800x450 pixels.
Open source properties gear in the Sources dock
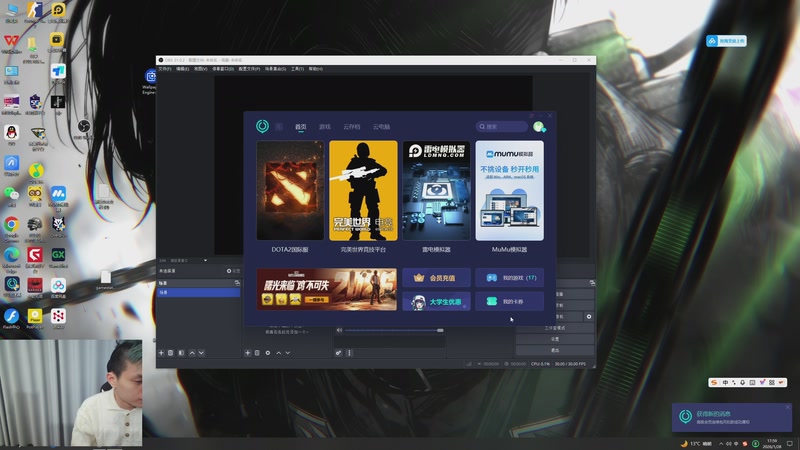pyautogui.click(x=268, y=353)
